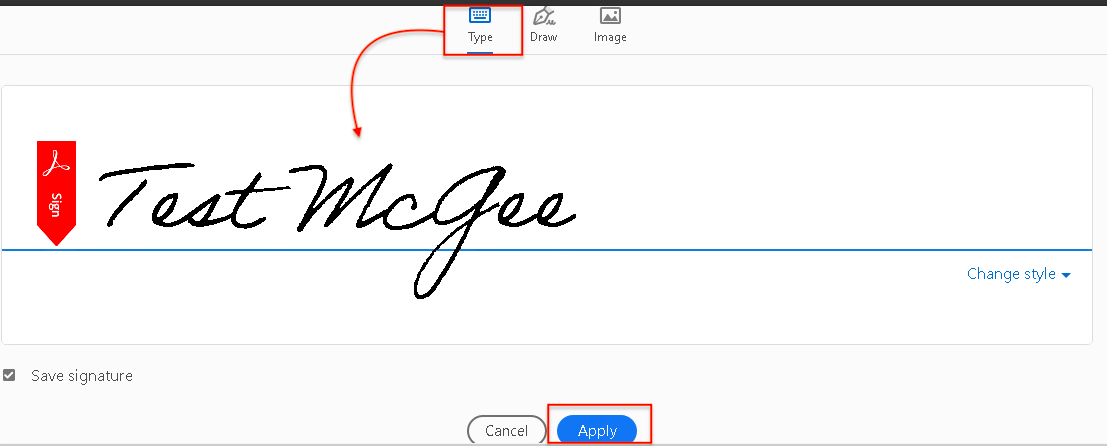Click the vertical Sign text on red marker
The width and height of the screenshot is (1107, 446).
click(56, 203)
